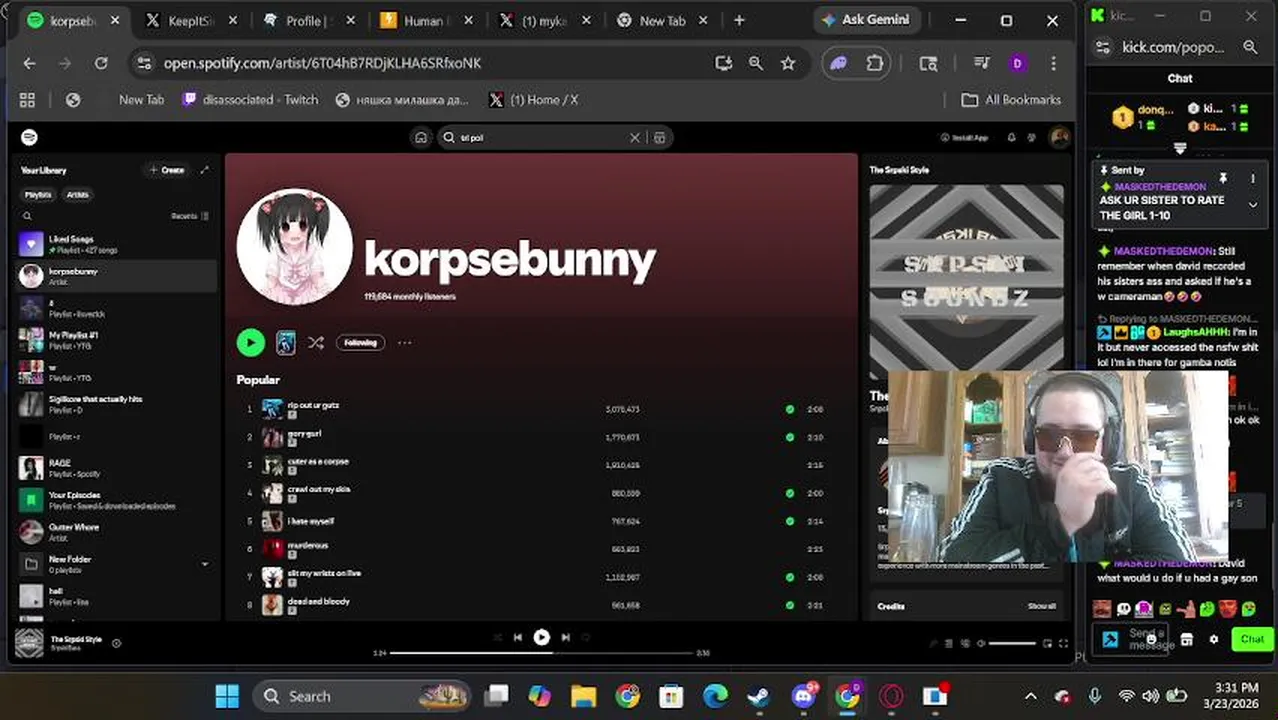Viewport: 1278px width, 720px height.
Task: Collapse pinned message chevron in Kick chat
Action: [x=1253, y=205]
